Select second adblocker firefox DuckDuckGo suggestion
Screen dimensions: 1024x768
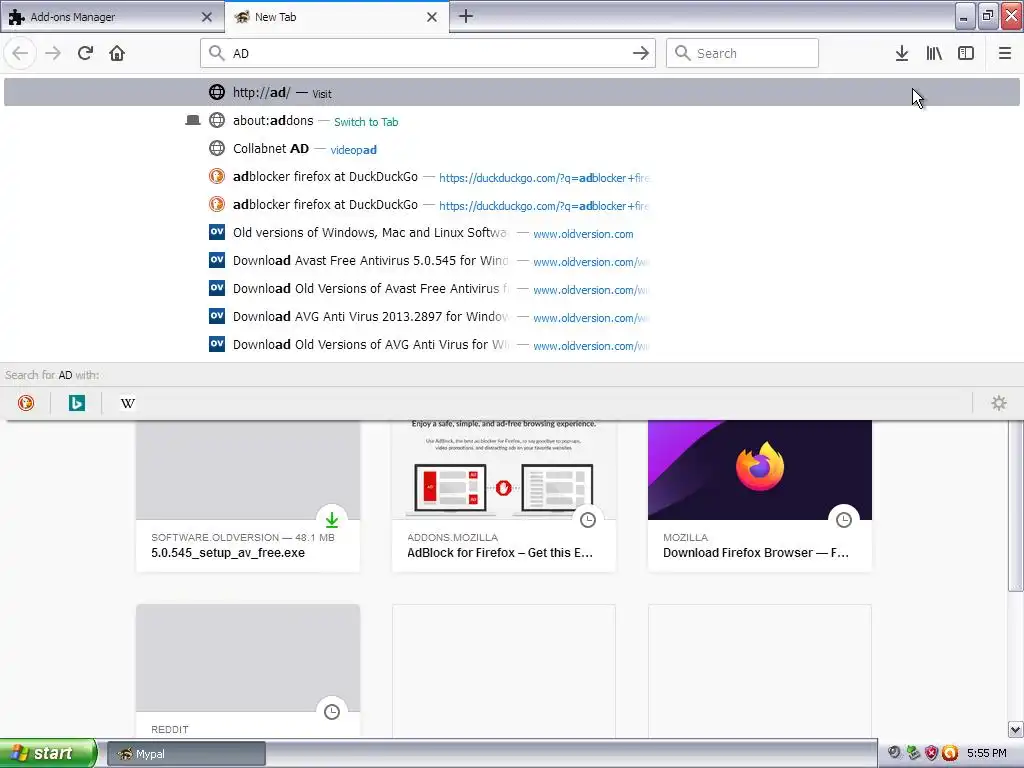point(512,204)
